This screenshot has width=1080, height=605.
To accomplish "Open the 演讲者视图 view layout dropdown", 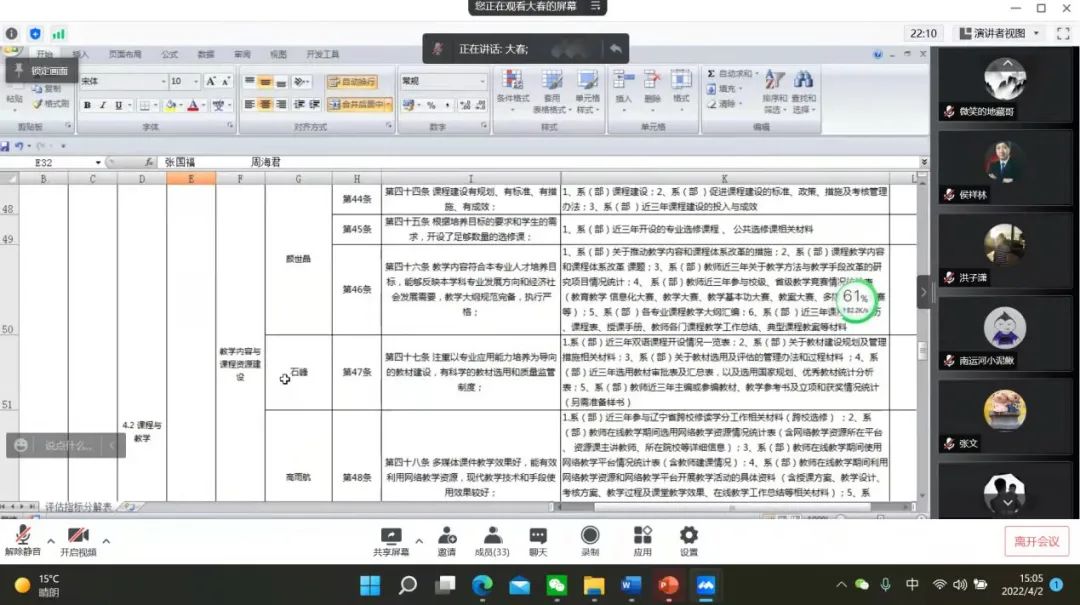I will tap(1006, 33).
